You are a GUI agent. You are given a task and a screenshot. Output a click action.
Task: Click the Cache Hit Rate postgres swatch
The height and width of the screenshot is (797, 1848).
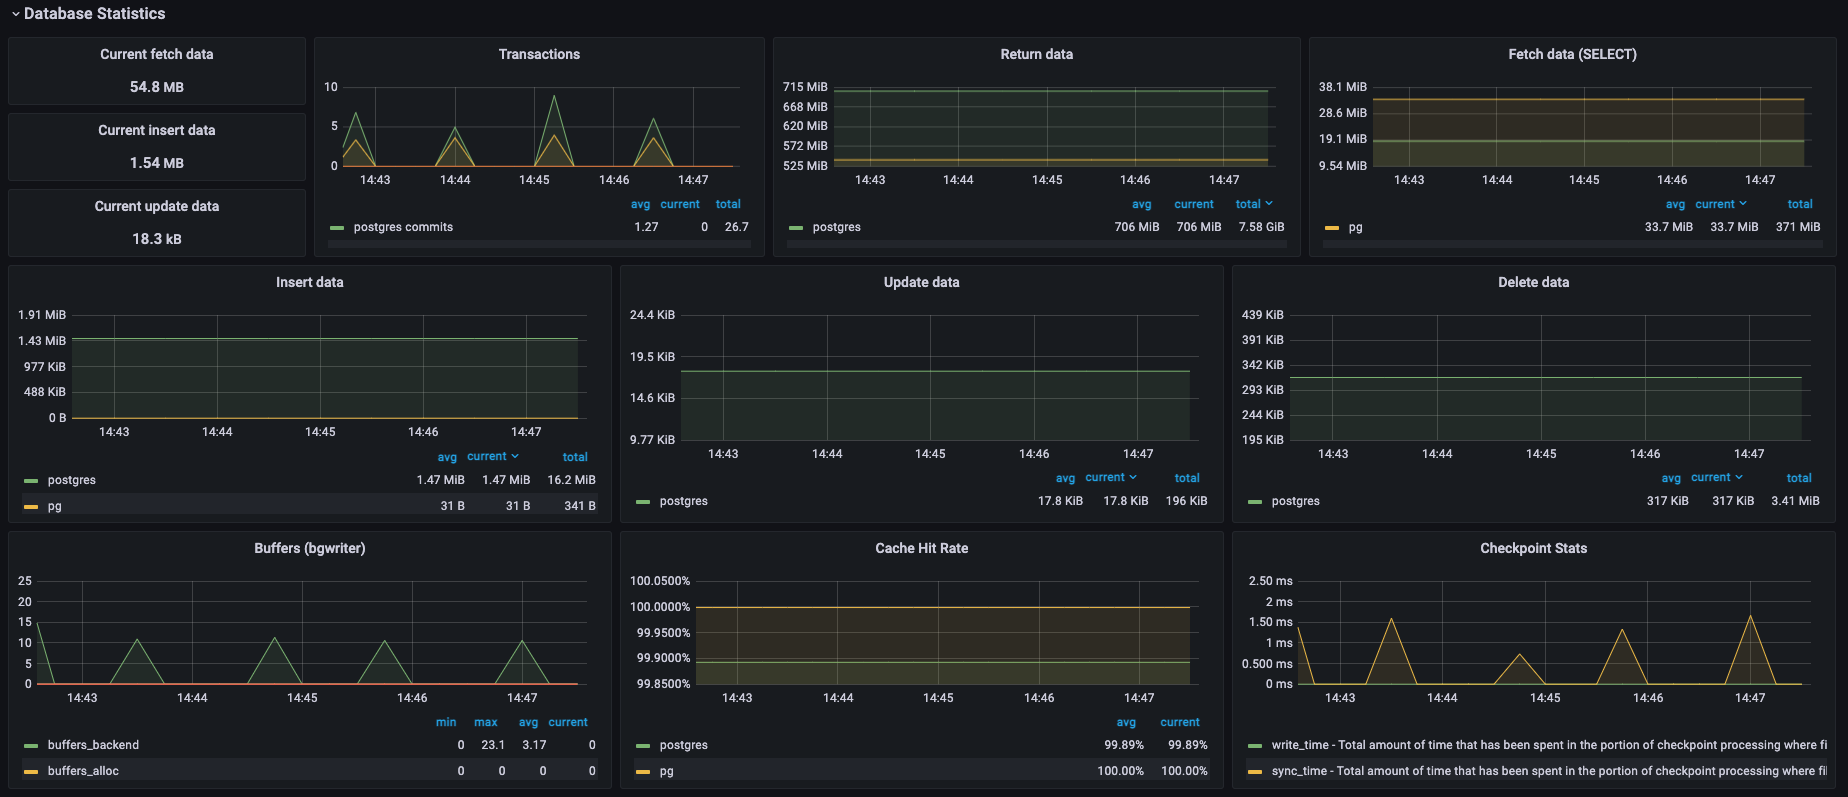coord(643,746)
